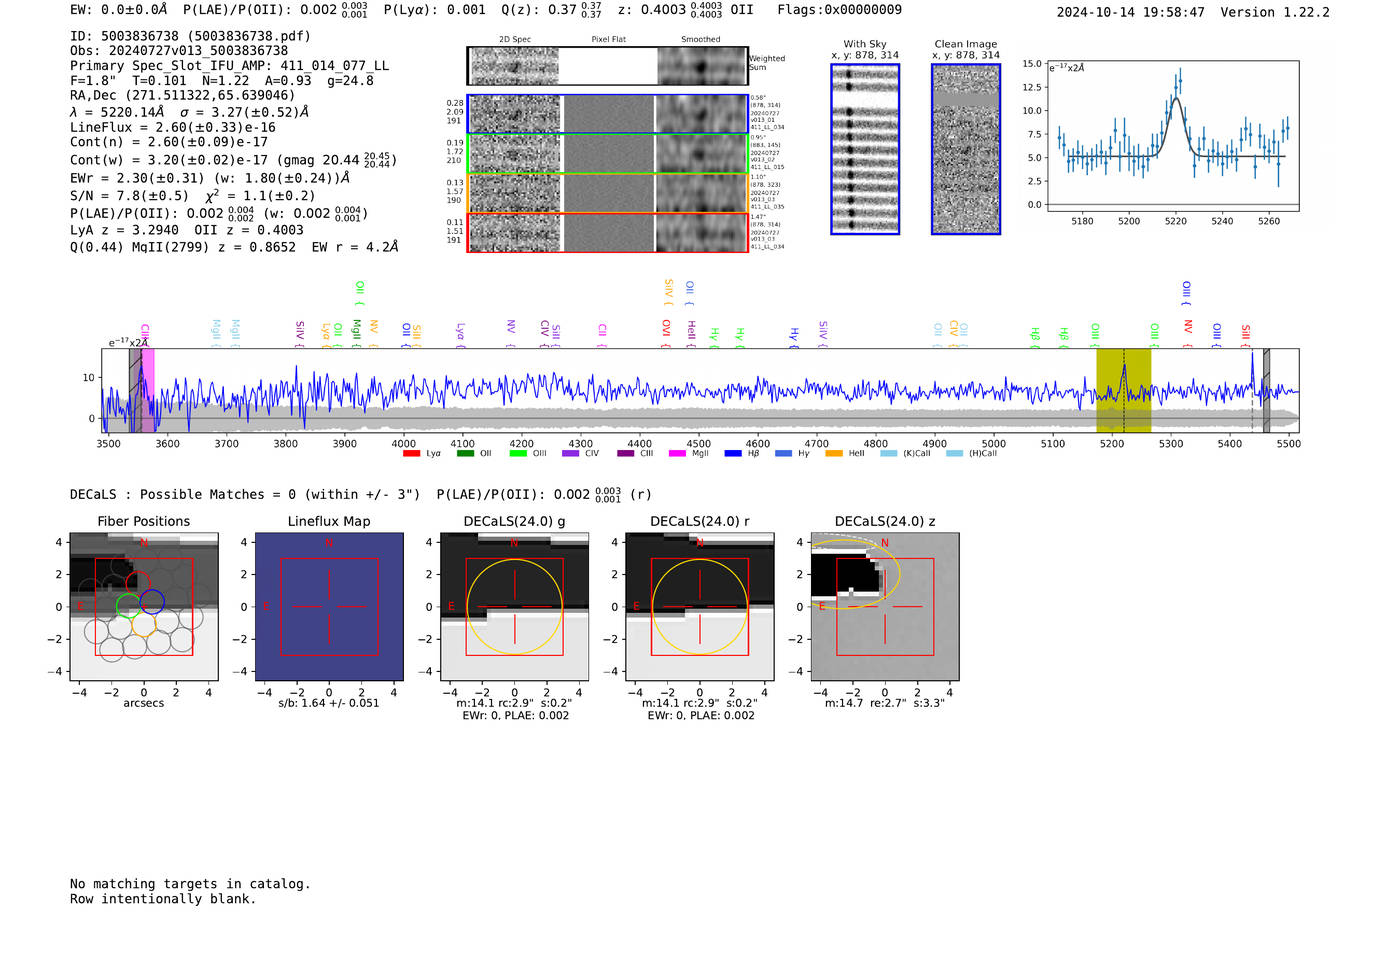Select the Weighted Sum 2D spectrum row

click(x=607, y=66)
